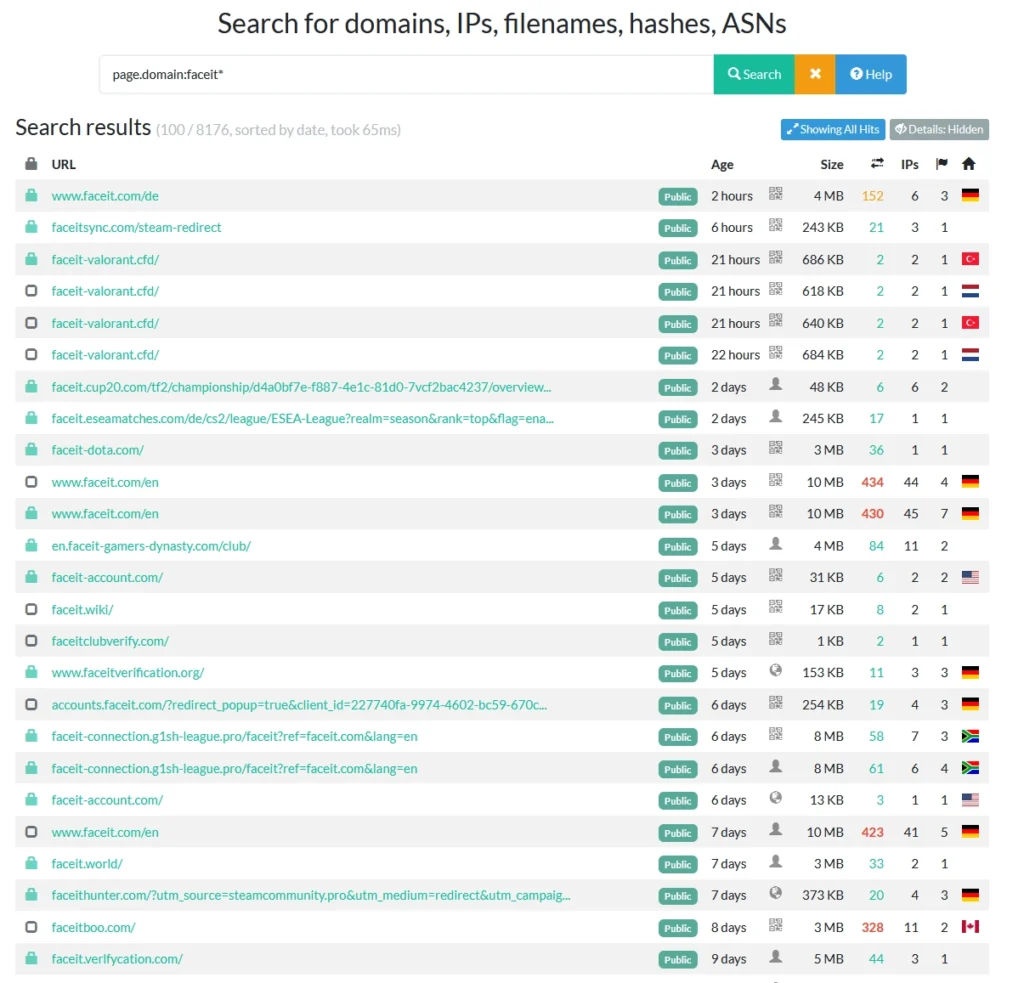
Task: Click the QR code icon on faceit.wiki row
Action: coord(775,607)
